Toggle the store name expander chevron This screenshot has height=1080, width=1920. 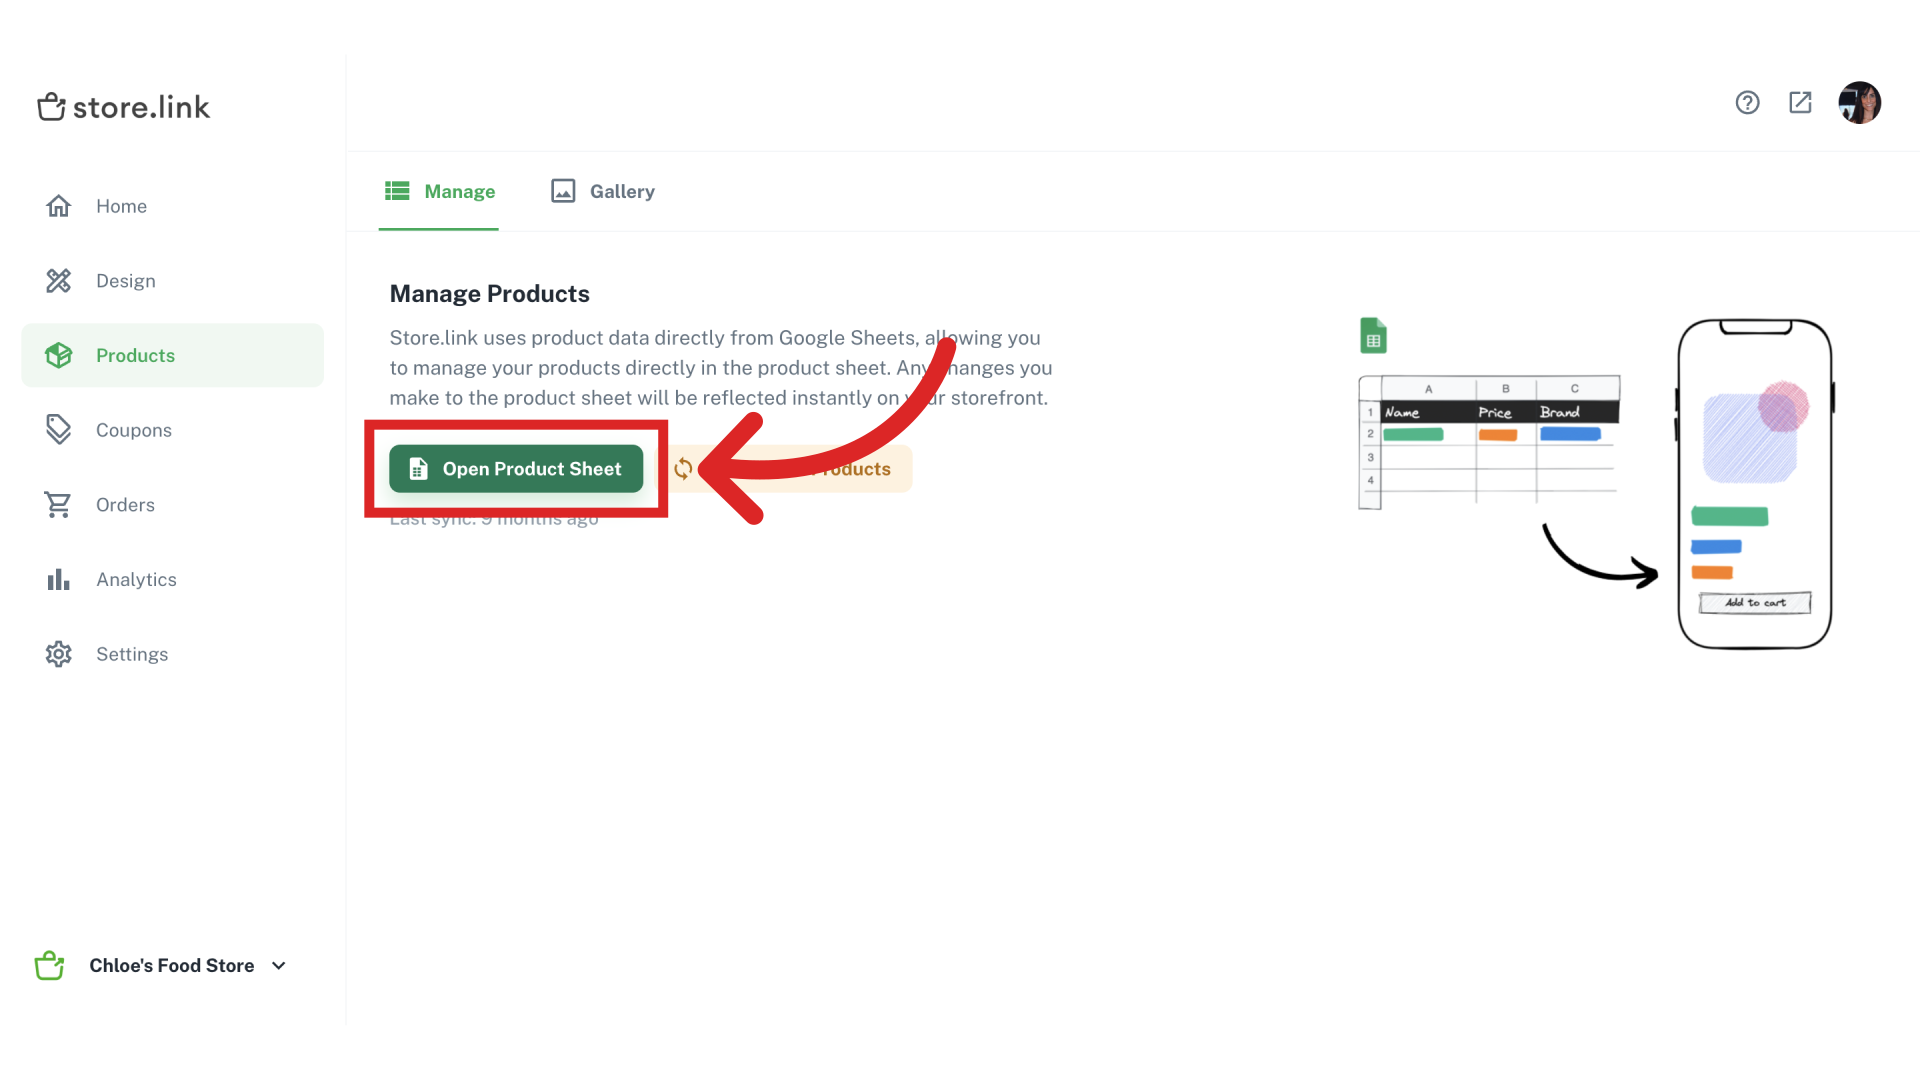[280, 965]
